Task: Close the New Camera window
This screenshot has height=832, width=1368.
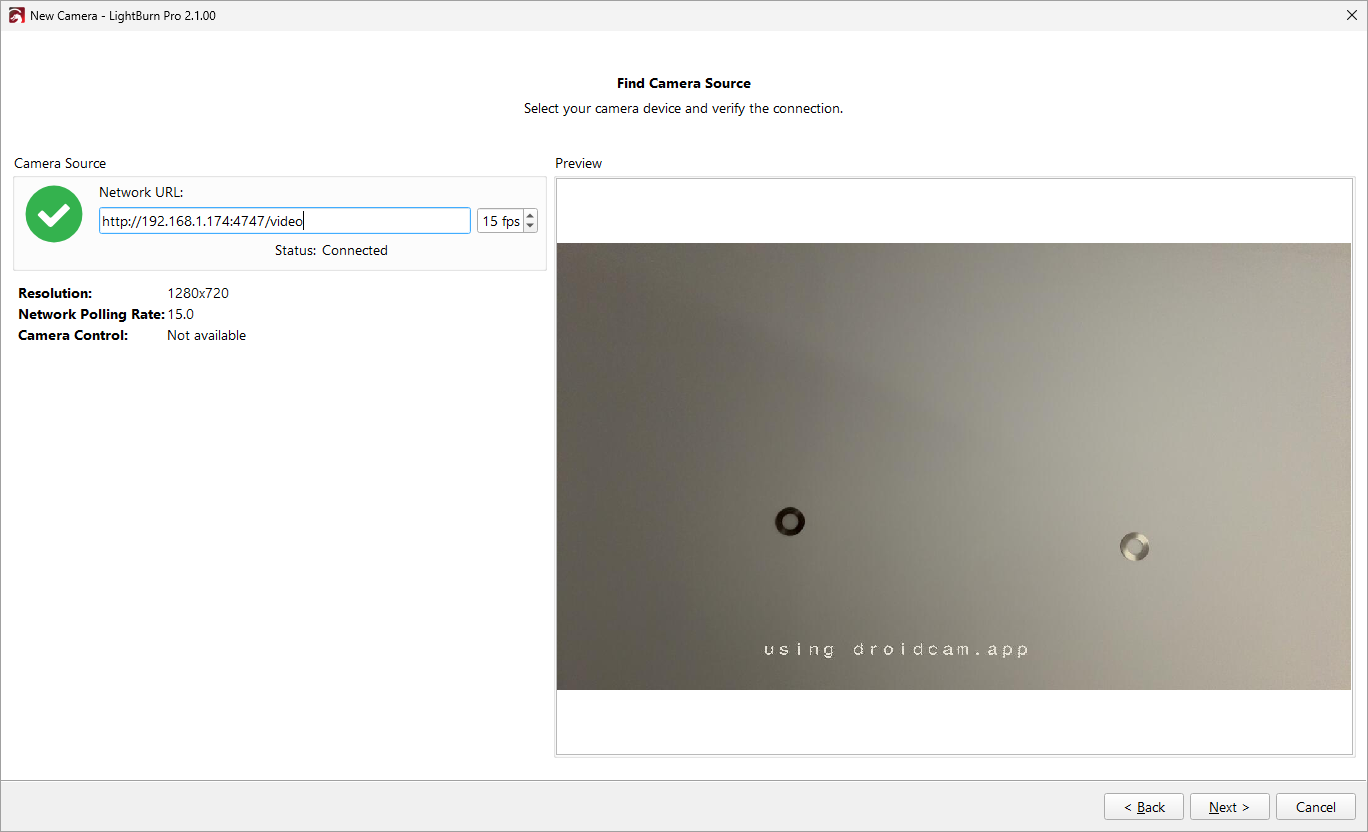Action: tap(1352, 16)
